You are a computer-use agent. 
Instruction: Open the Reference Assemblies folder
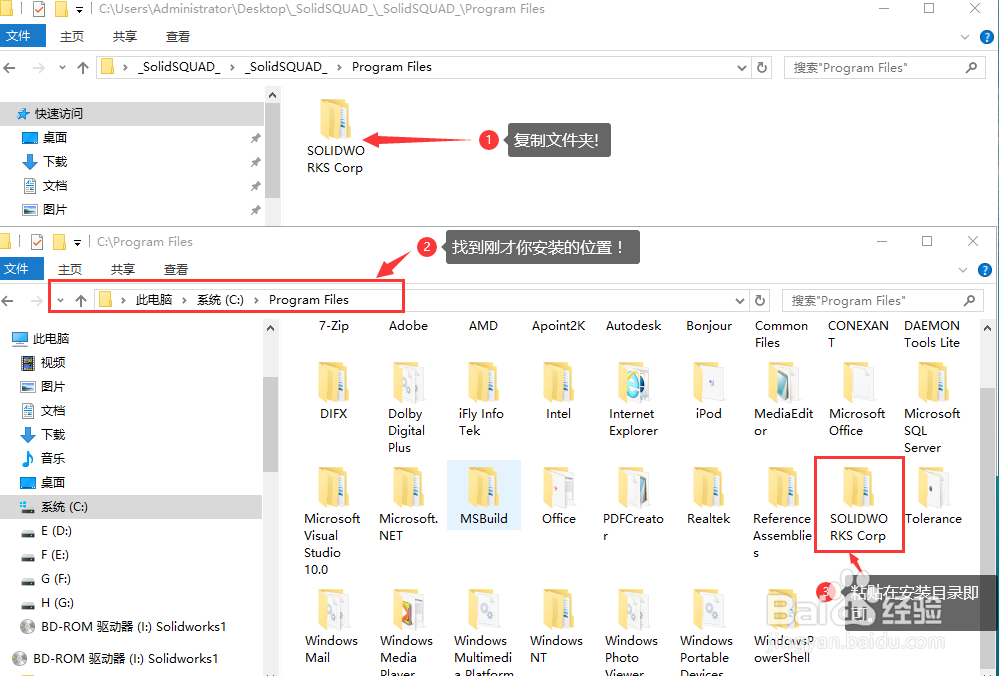click(x=782, y=513)
